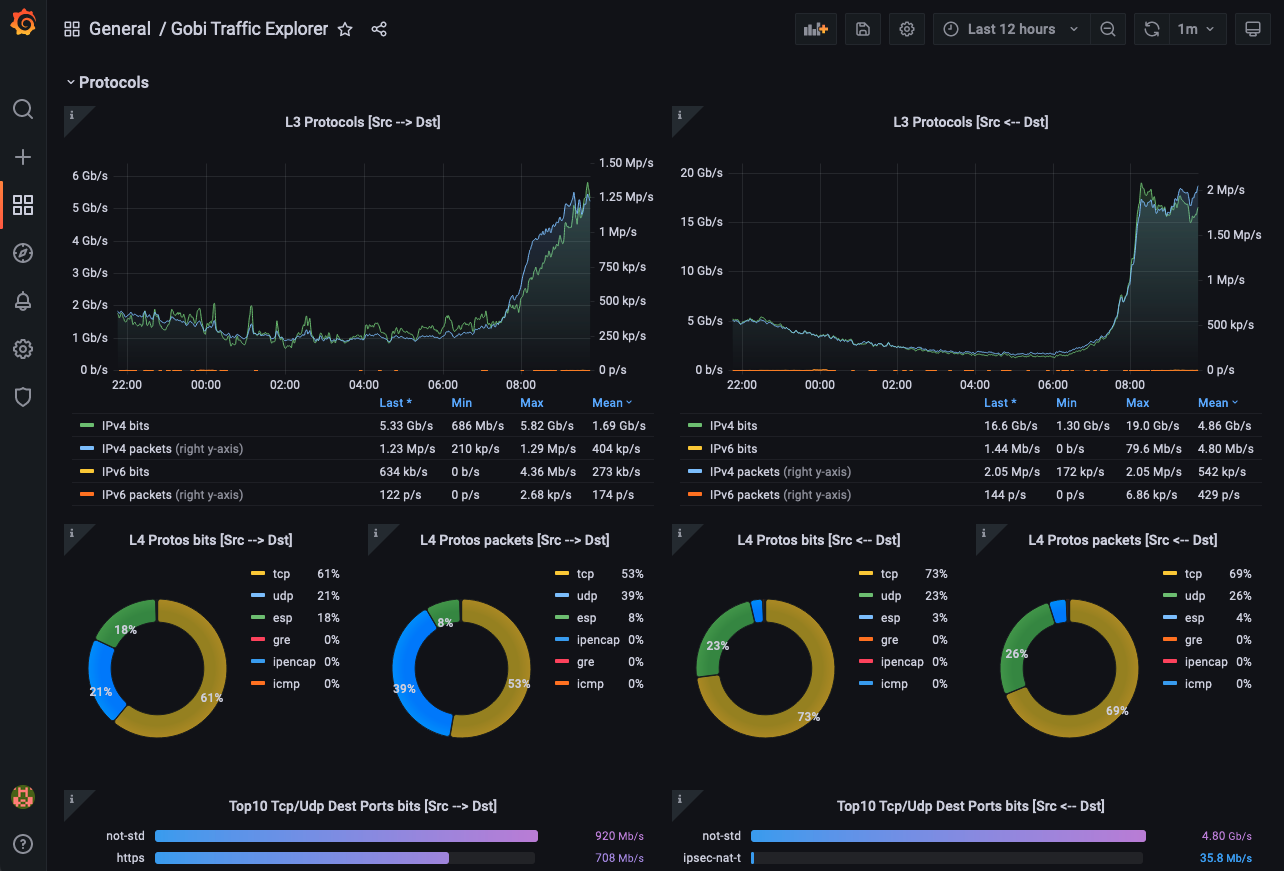Sort left L3 legend by Mean column

pos(612,403)
